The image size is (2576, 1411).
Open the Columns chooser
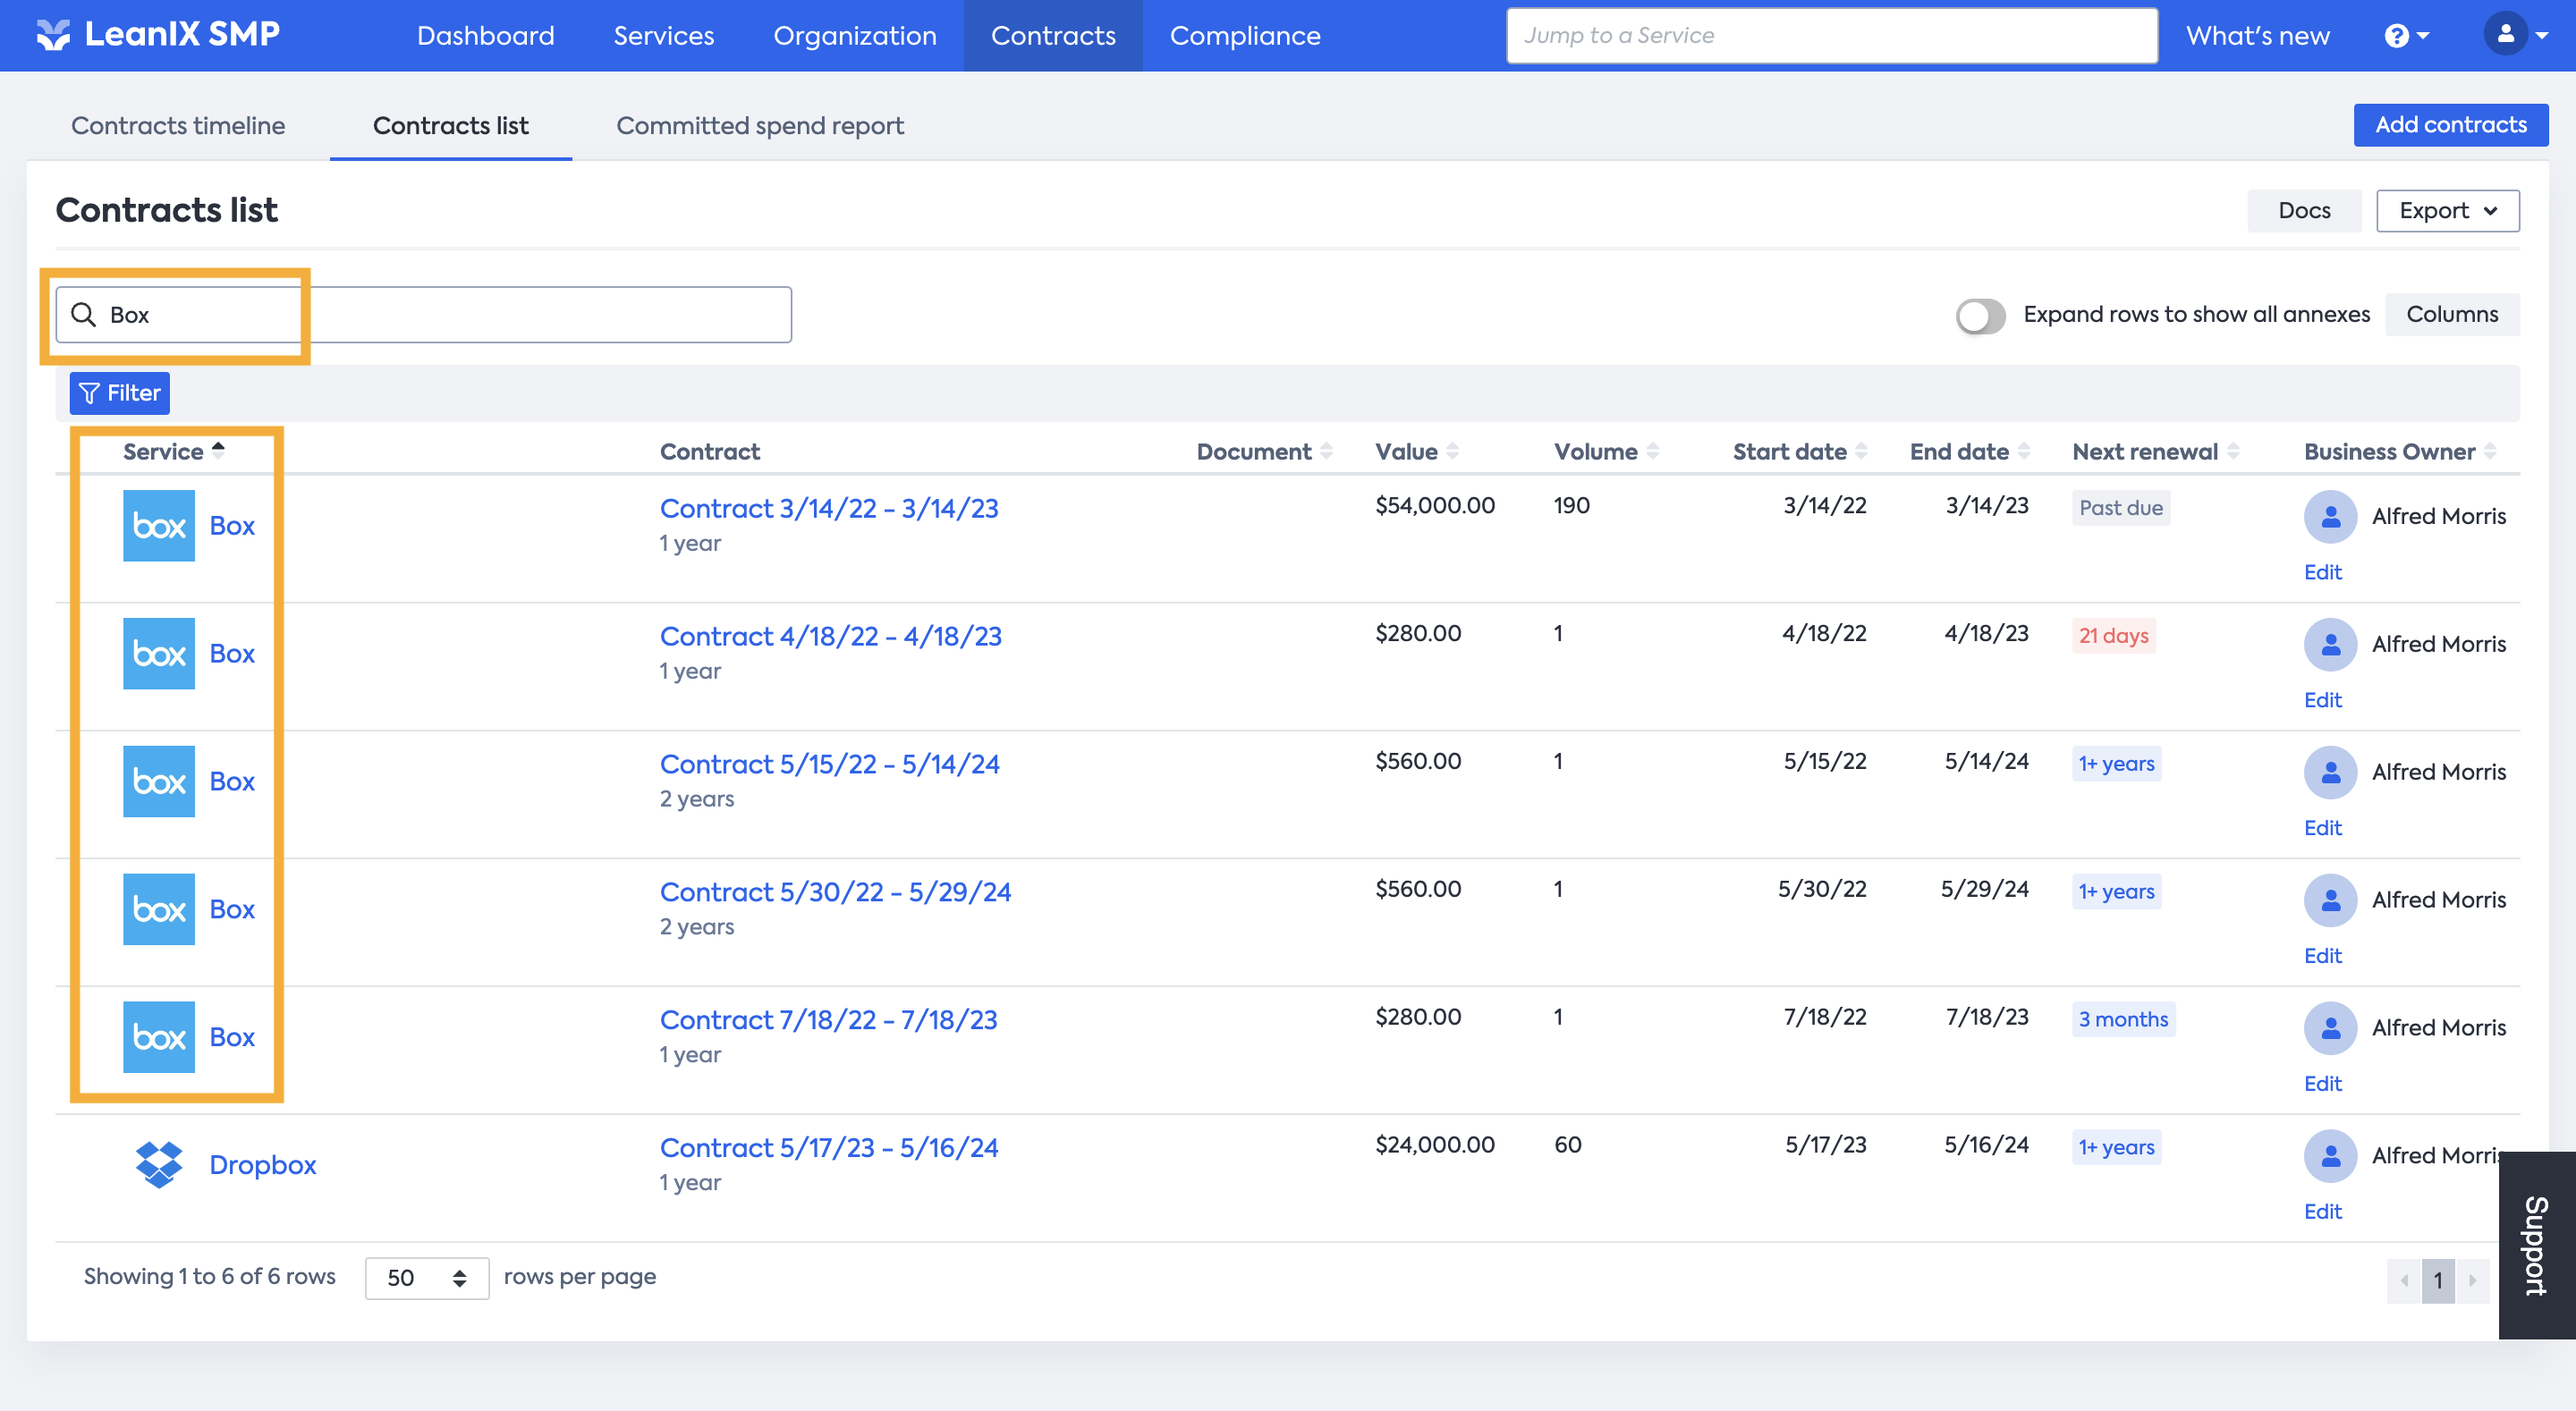coord(2451,314)
